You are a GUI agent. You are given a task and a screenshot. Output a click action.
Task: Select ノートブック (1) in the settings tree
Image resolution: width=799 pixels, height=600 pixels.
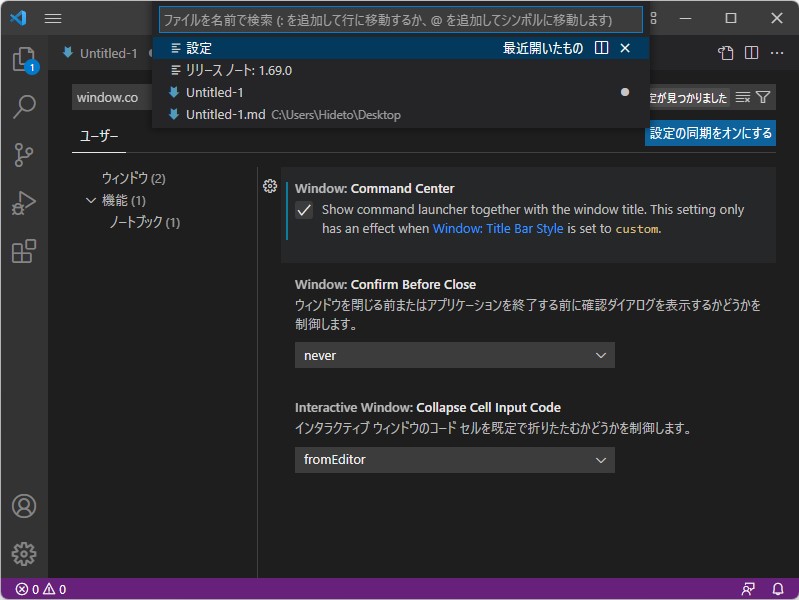coord(145,222)
